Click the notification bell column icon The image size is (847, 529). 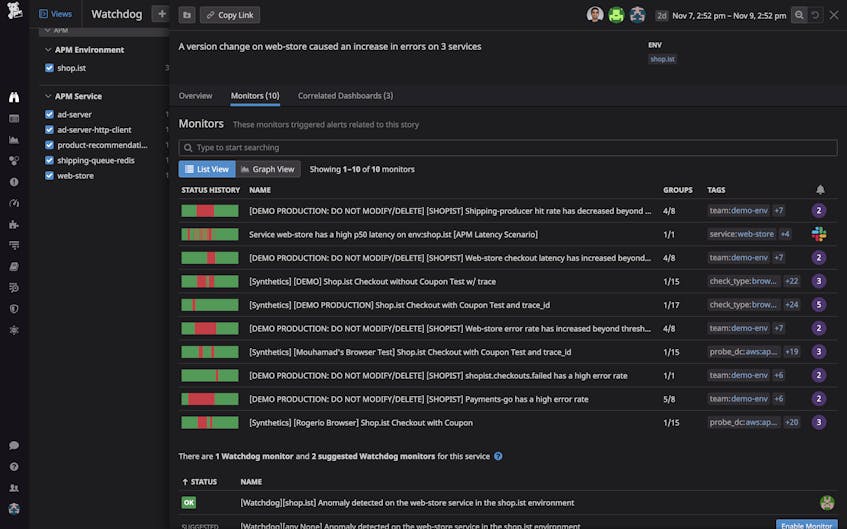coord(820,190)
